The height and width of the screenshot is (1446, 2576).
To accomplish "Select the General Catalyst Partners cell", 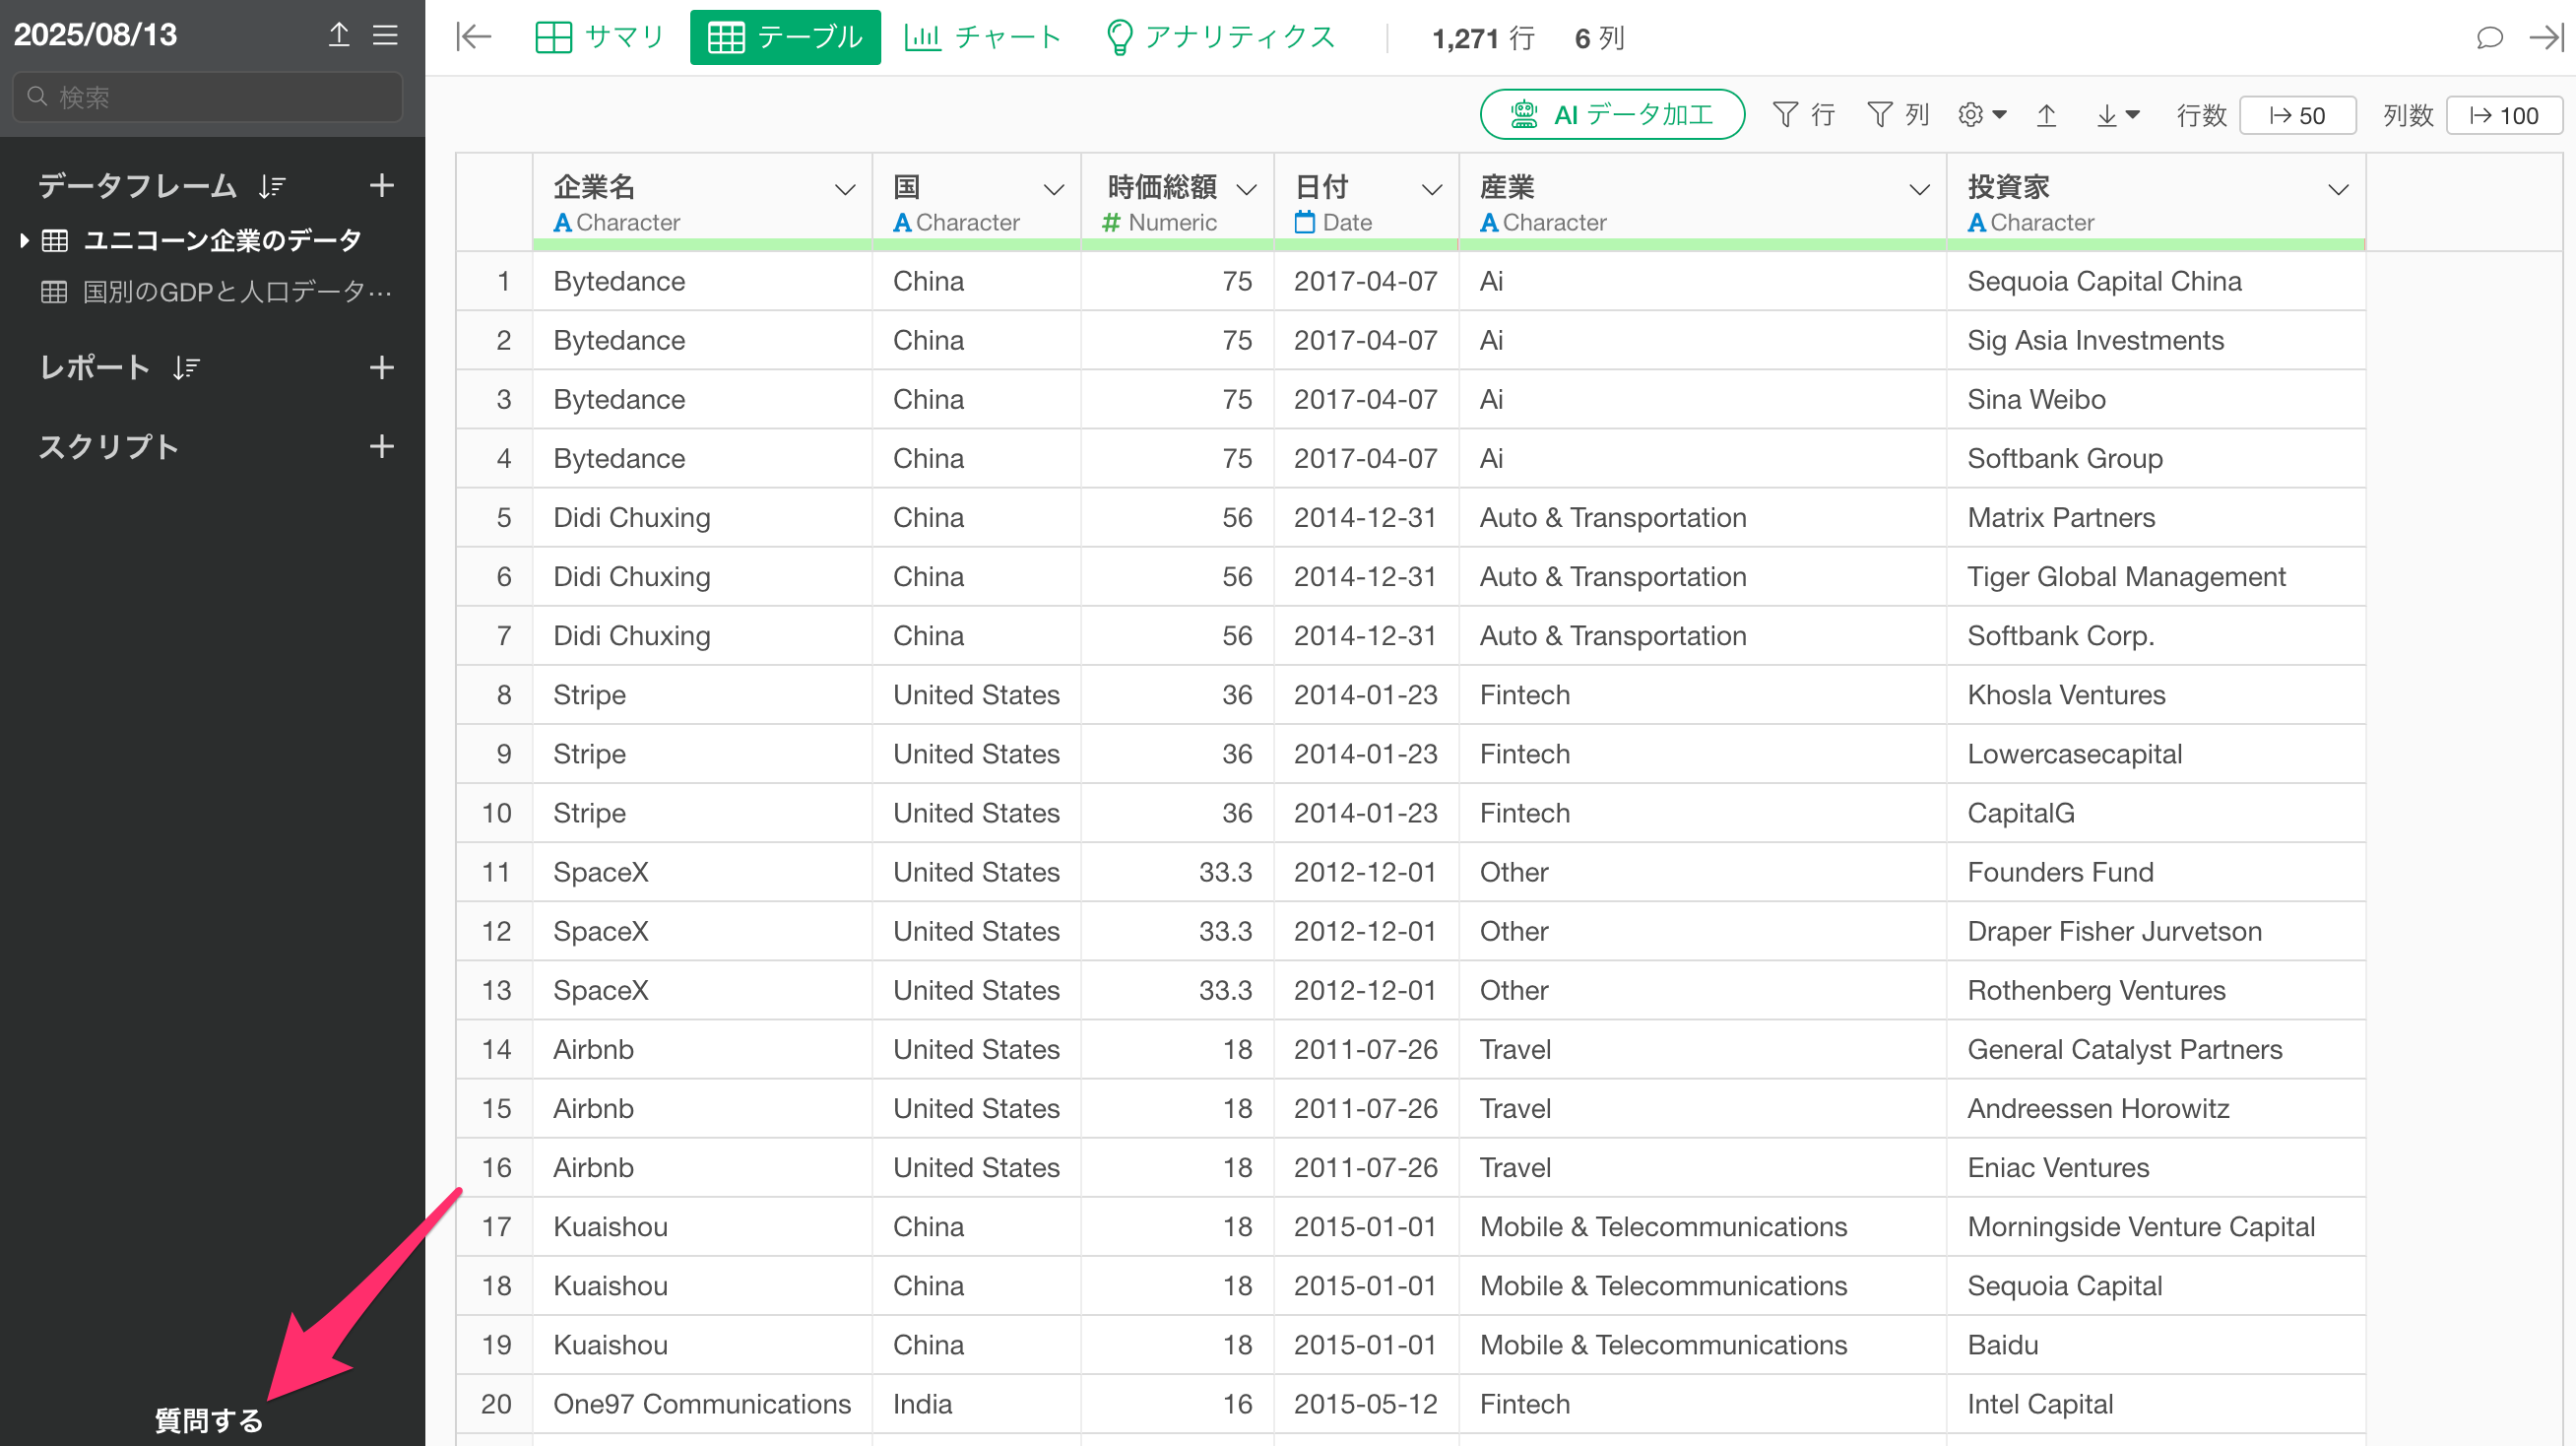I will (x=2156, y=1049).
